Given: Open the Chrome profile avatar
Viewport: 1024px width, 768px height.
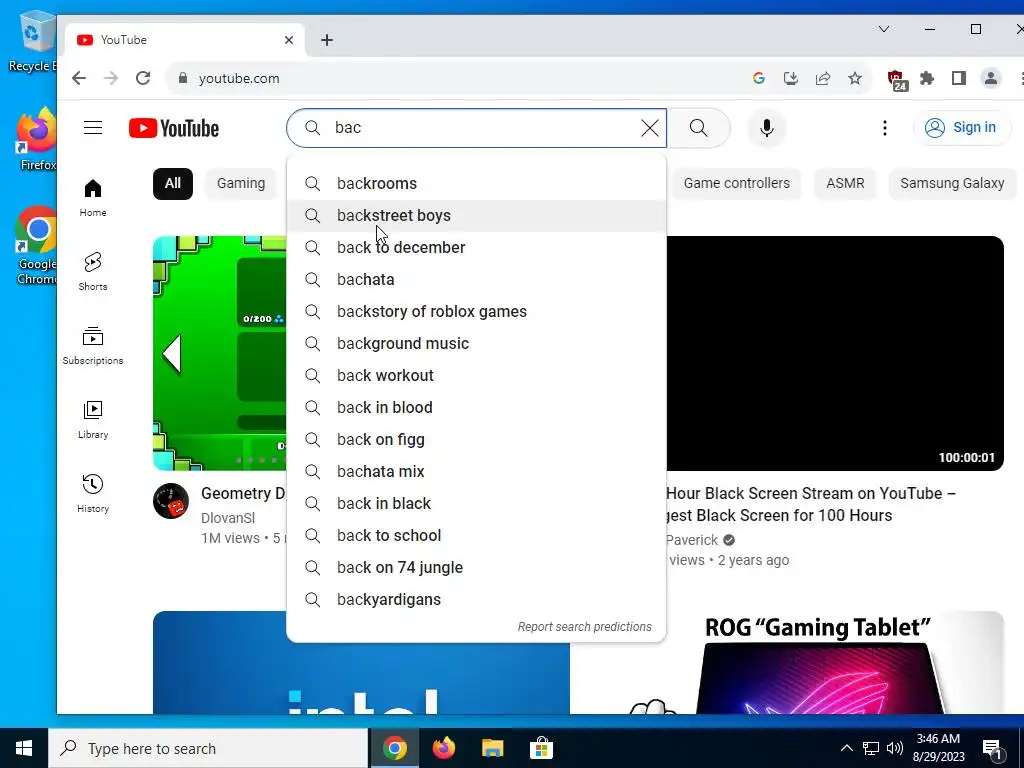Looking at the screenshot, I should coord(991,78).
